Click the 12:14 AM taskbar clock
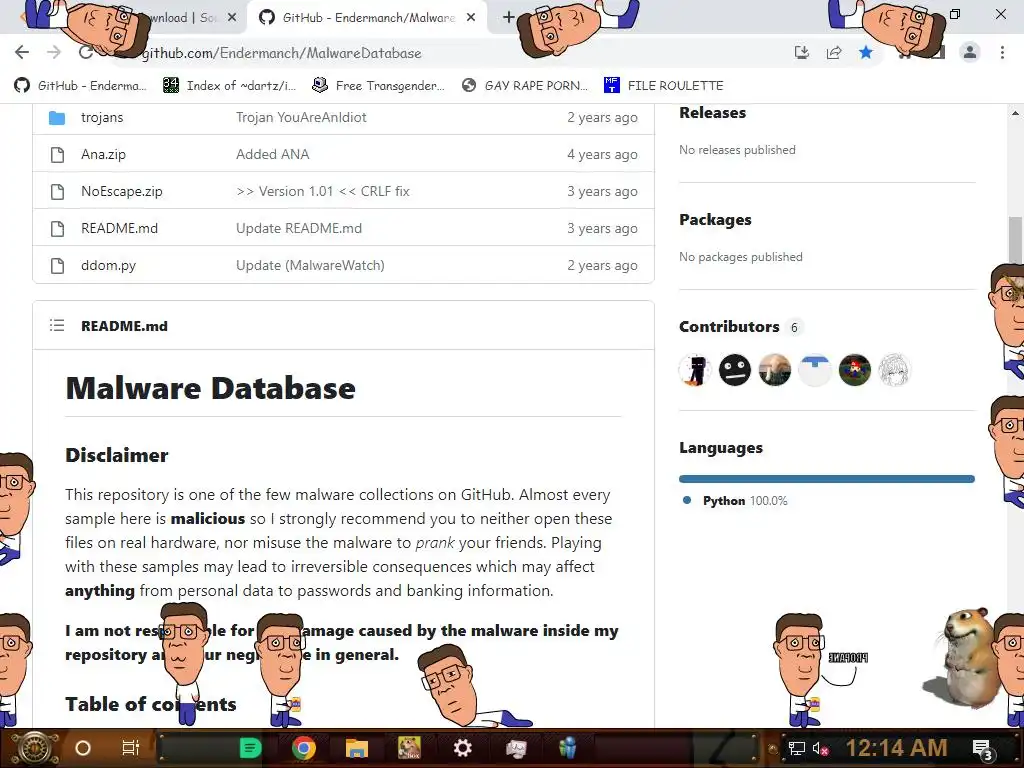 (x=897, y=748)
